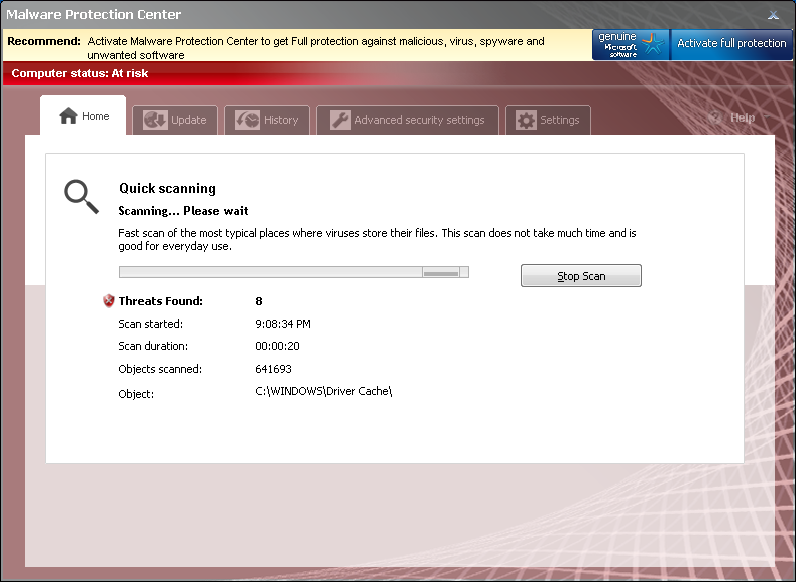
Task: Click the scan duration value 00:00:20
Action: click(x=277, y=346)
